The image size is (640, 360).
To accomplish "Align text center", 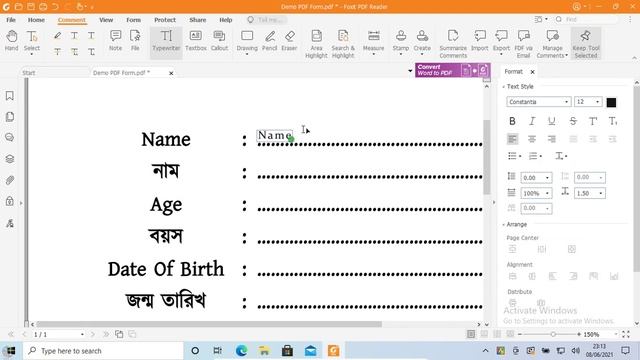I will (532, 139).
